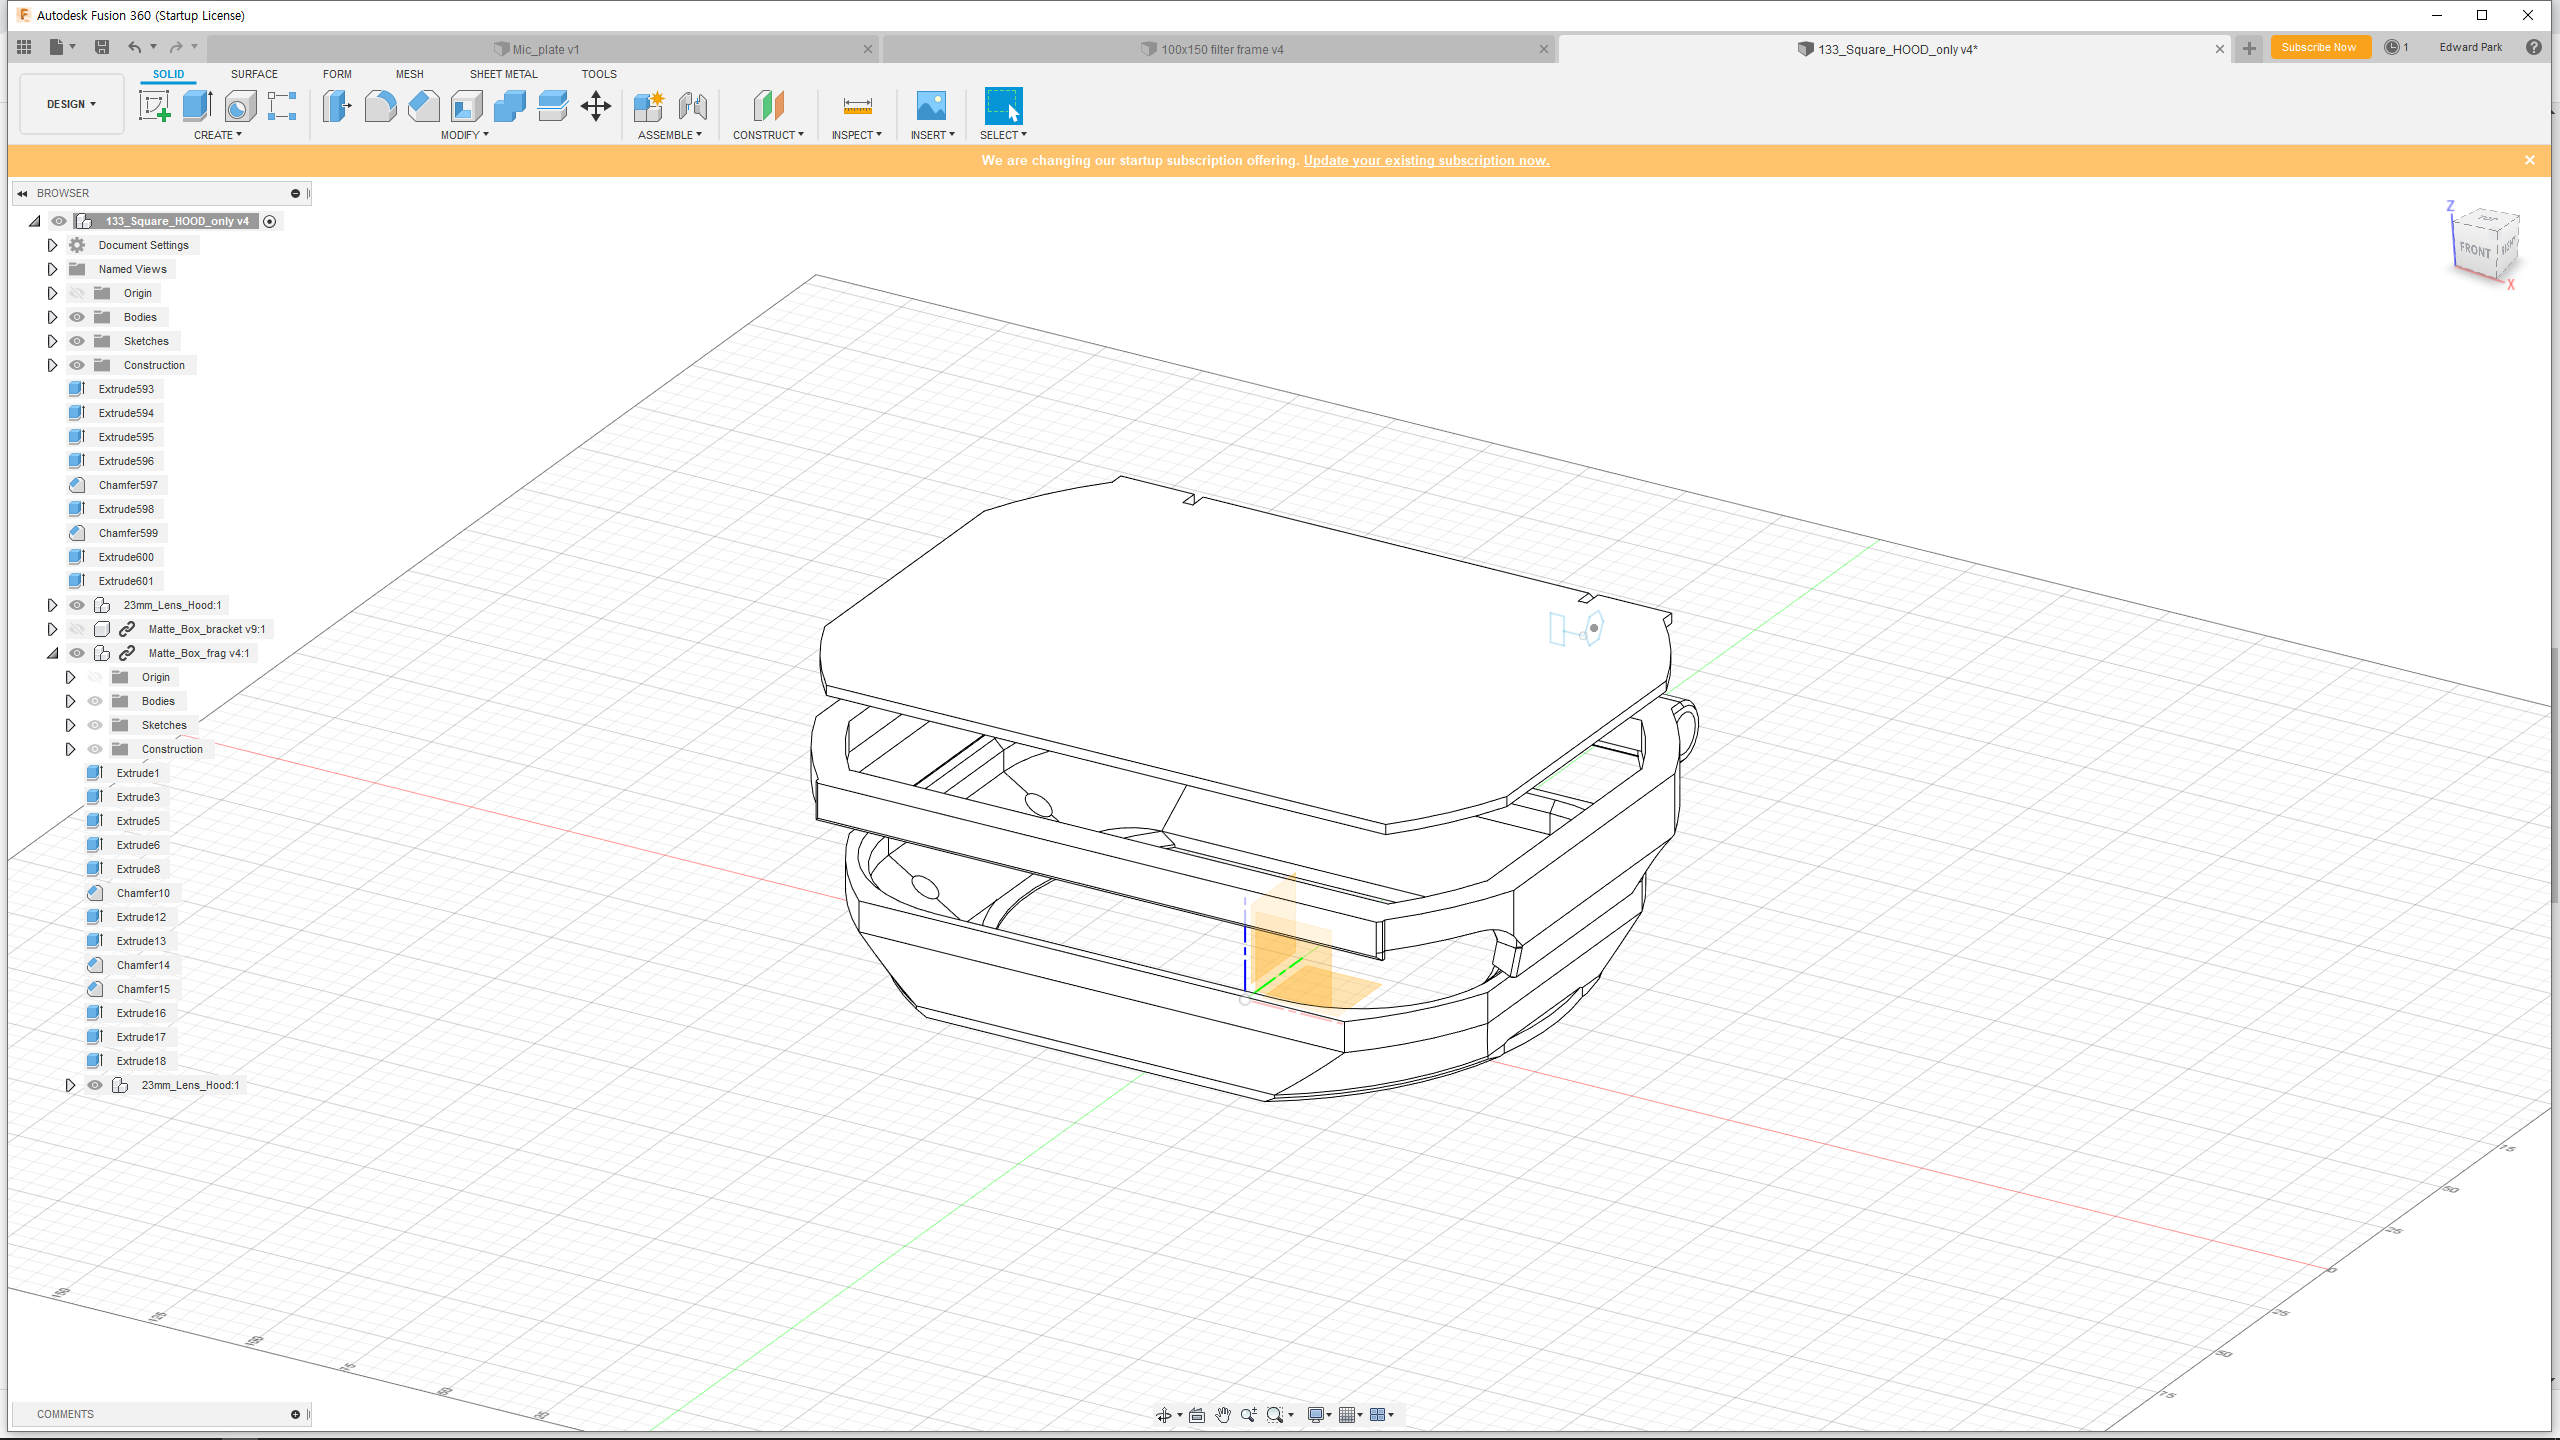The height and width of the screenshot is (1440, 2560).
Task: Click the Subscribe Now button
Action: (2319, 47)
